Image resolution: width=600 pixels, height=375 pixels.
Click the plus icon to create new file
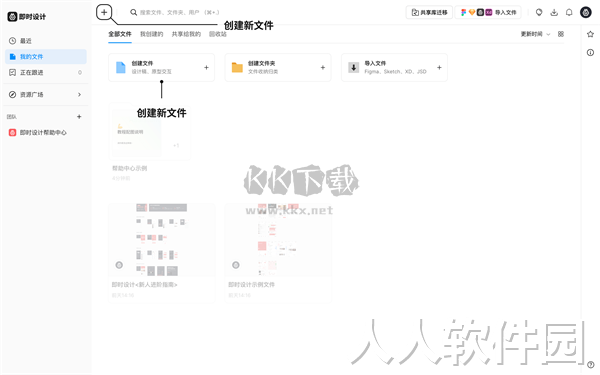(x=104, y=12)
